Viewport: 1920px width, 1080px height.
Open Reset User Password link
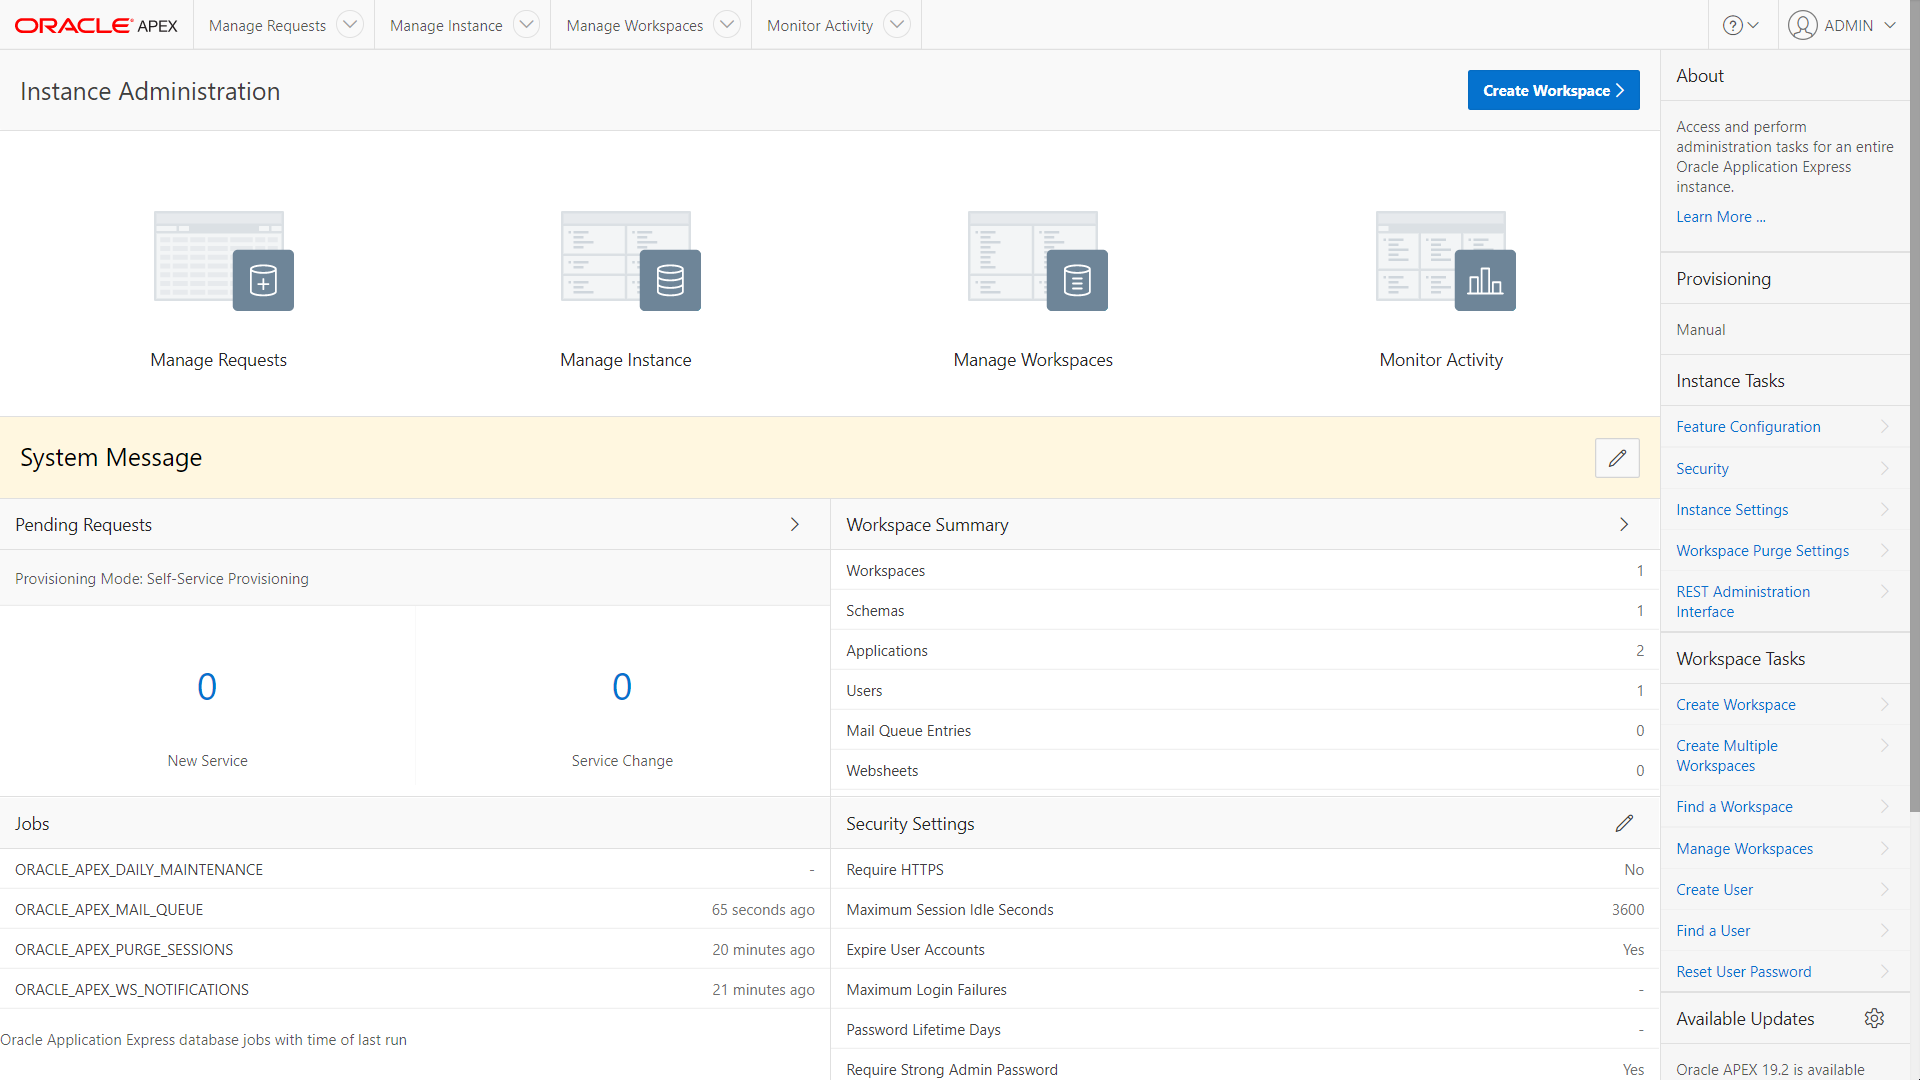click(1785, 971)
